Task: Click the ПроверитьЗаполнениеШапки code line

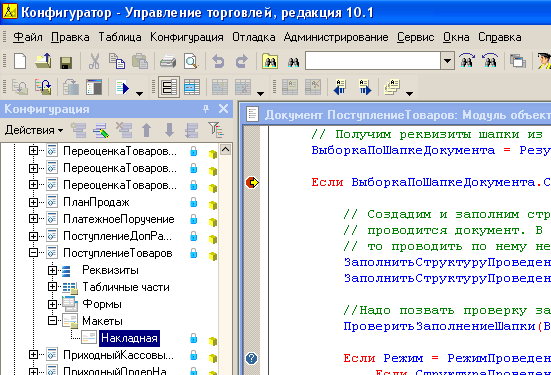Action: (x=447, y=326)
